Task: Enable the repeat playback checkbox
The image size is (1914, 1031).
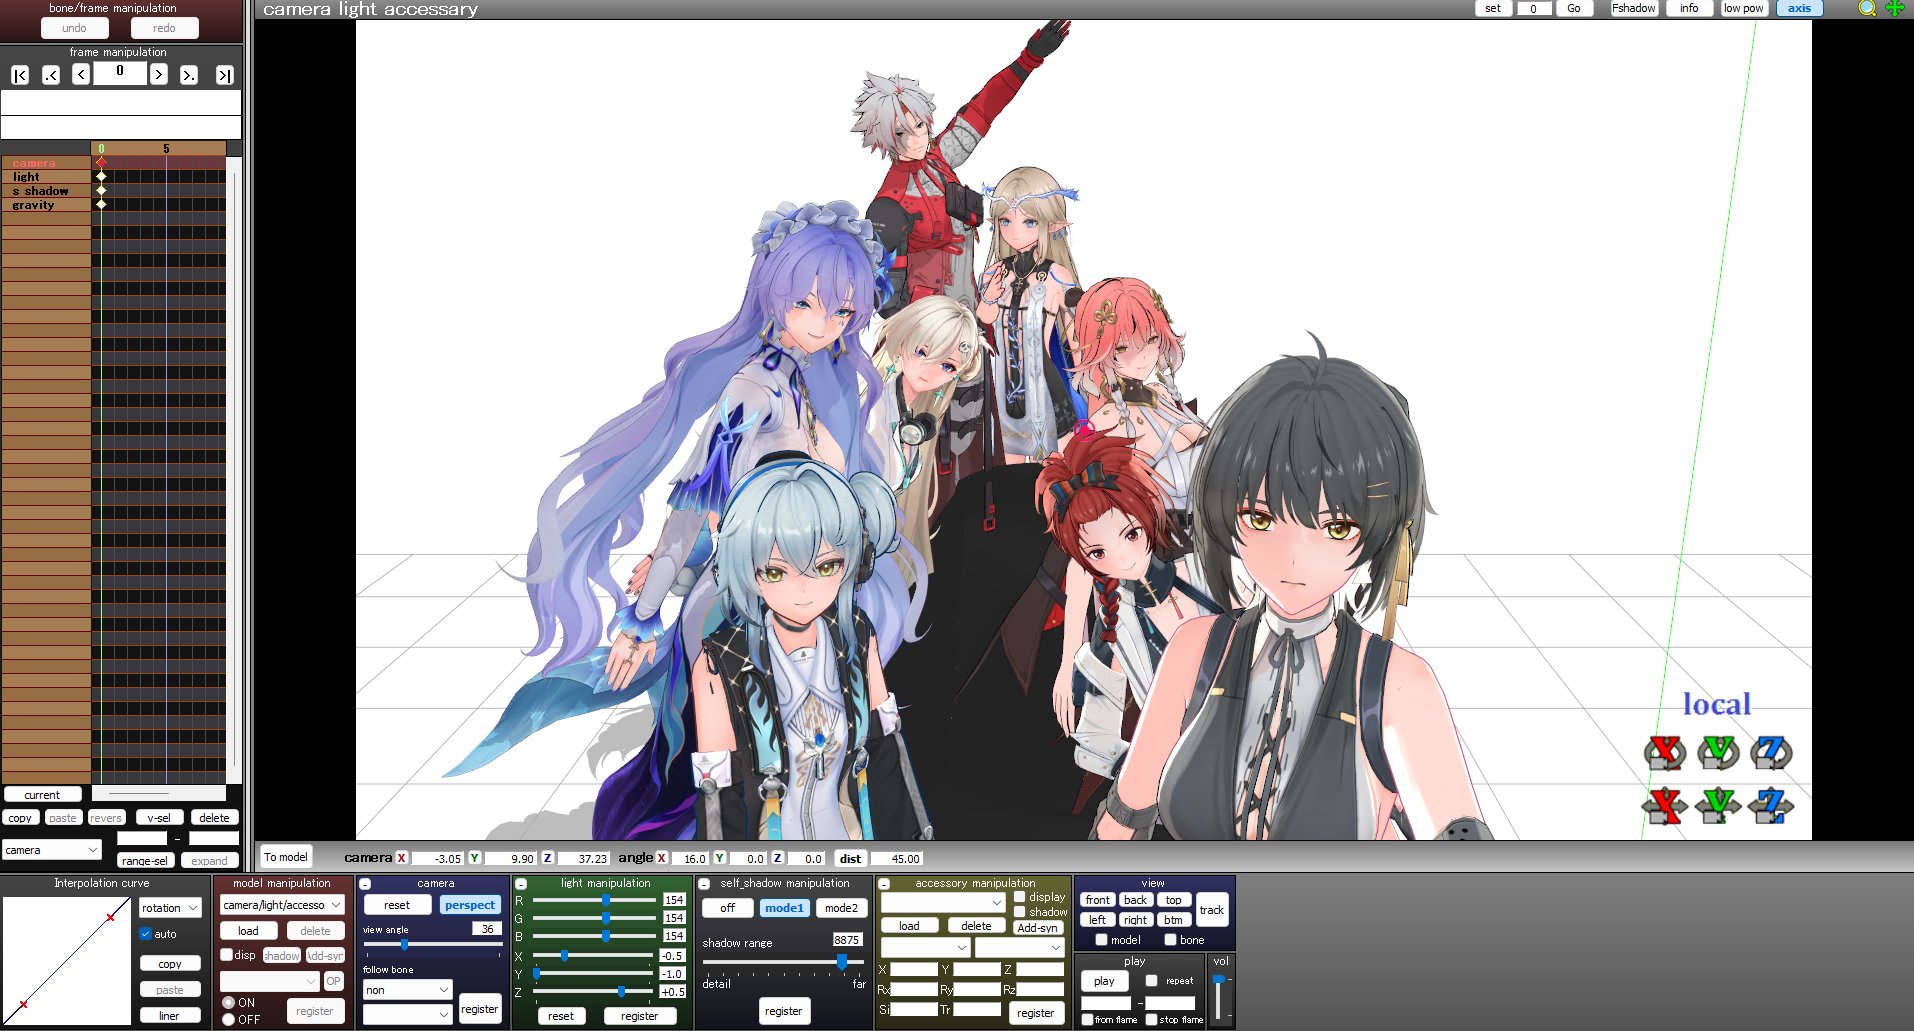Action: pos(1151,980)
